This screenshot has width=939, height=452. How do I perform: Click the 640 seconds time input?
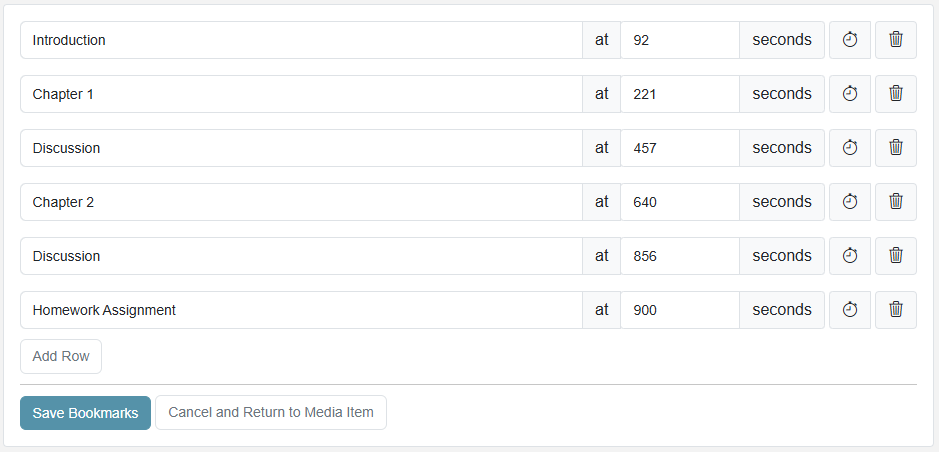[679, 202]
